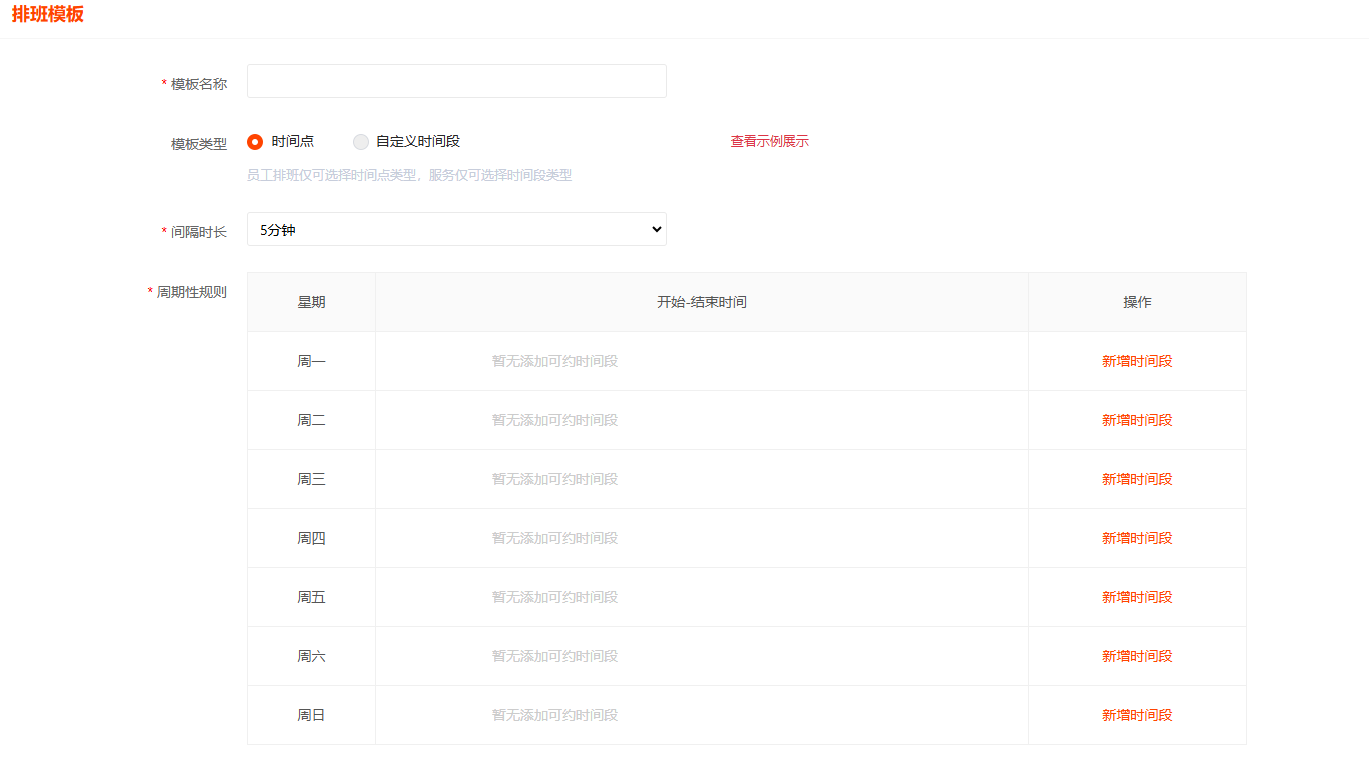Click 新增时间段 in the 周二 row
This screenshot has height=775, width=1369.
(1136, 420)
